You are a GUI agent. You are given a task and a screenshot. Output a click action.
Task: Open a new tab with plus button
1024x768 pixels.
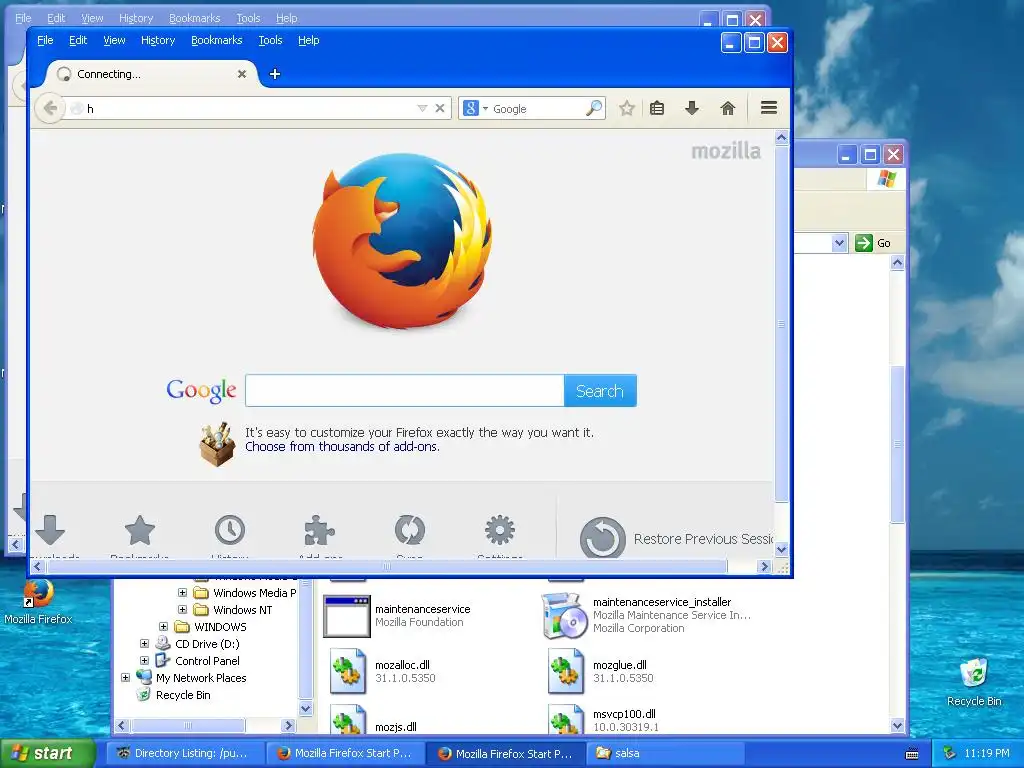(275, 74)
